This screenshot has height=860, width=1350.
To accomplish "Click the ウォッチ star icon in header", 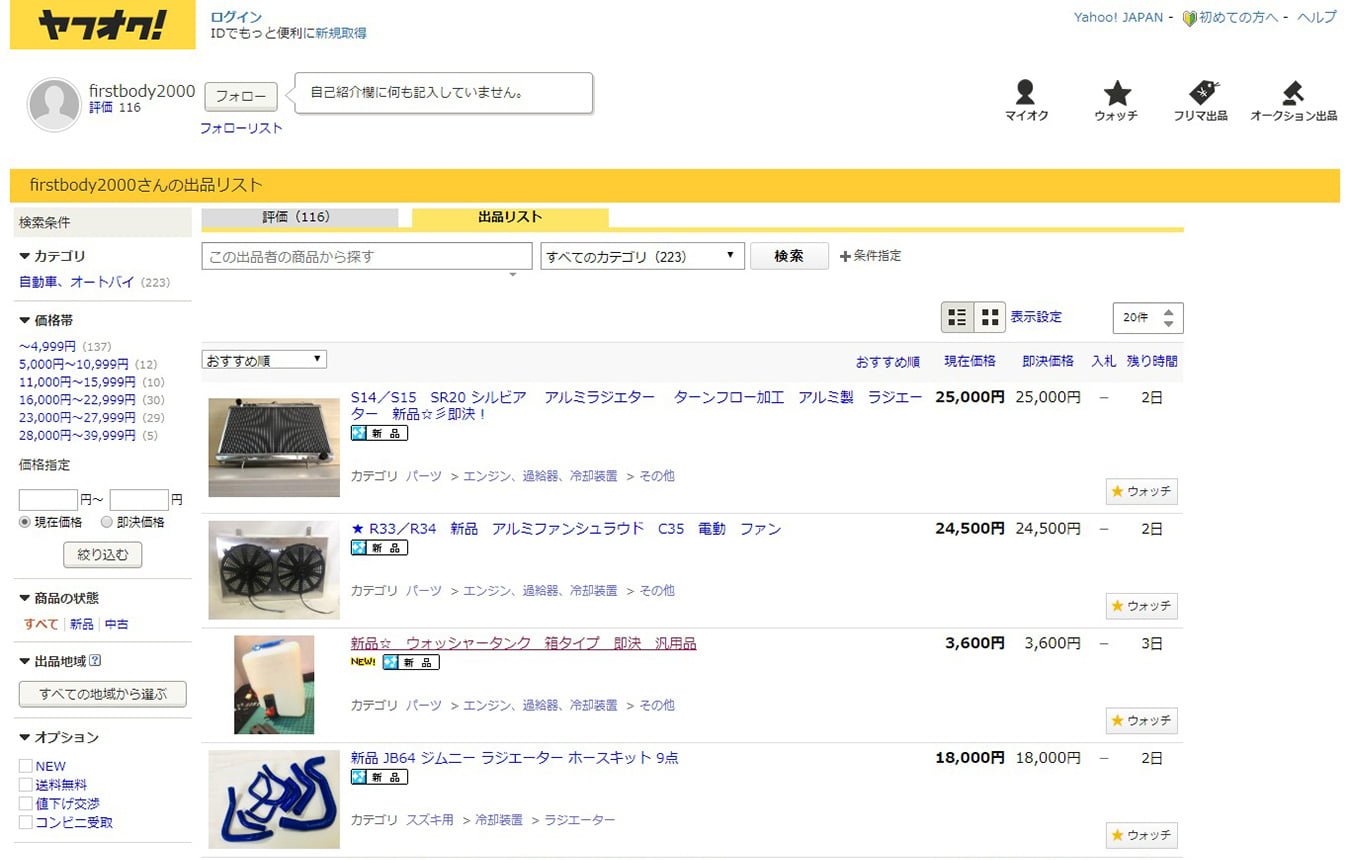I will [1116, 94].
